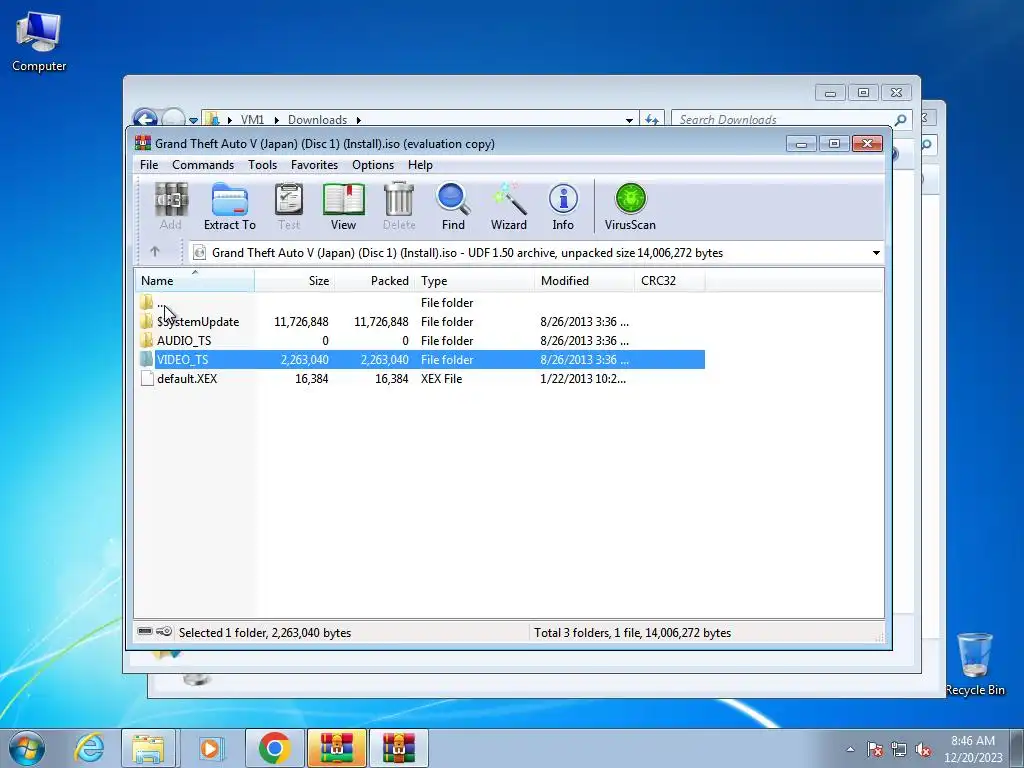1024x768 pixels.
Task: Click the AUDIO_TS 'File folder' type cell
Action: pos(447,340)
